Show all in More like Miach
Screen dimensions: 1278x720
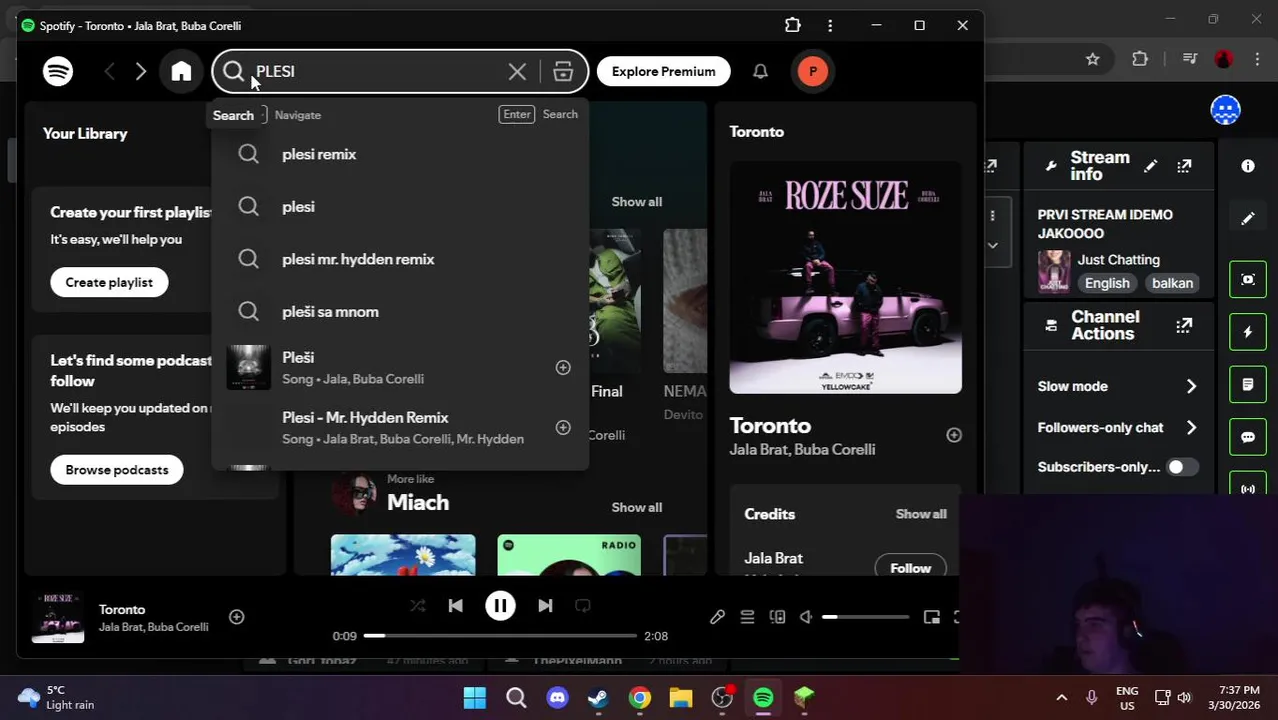tap(636, 507)
